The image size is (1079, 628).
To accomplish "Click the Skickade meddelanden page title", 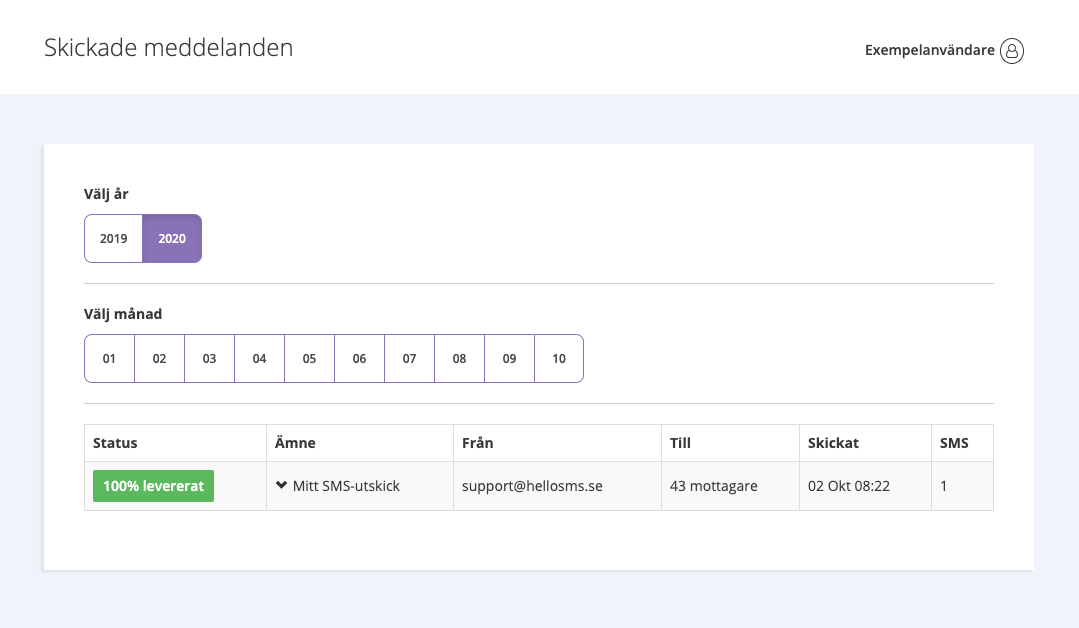I will tap(169, 47).
